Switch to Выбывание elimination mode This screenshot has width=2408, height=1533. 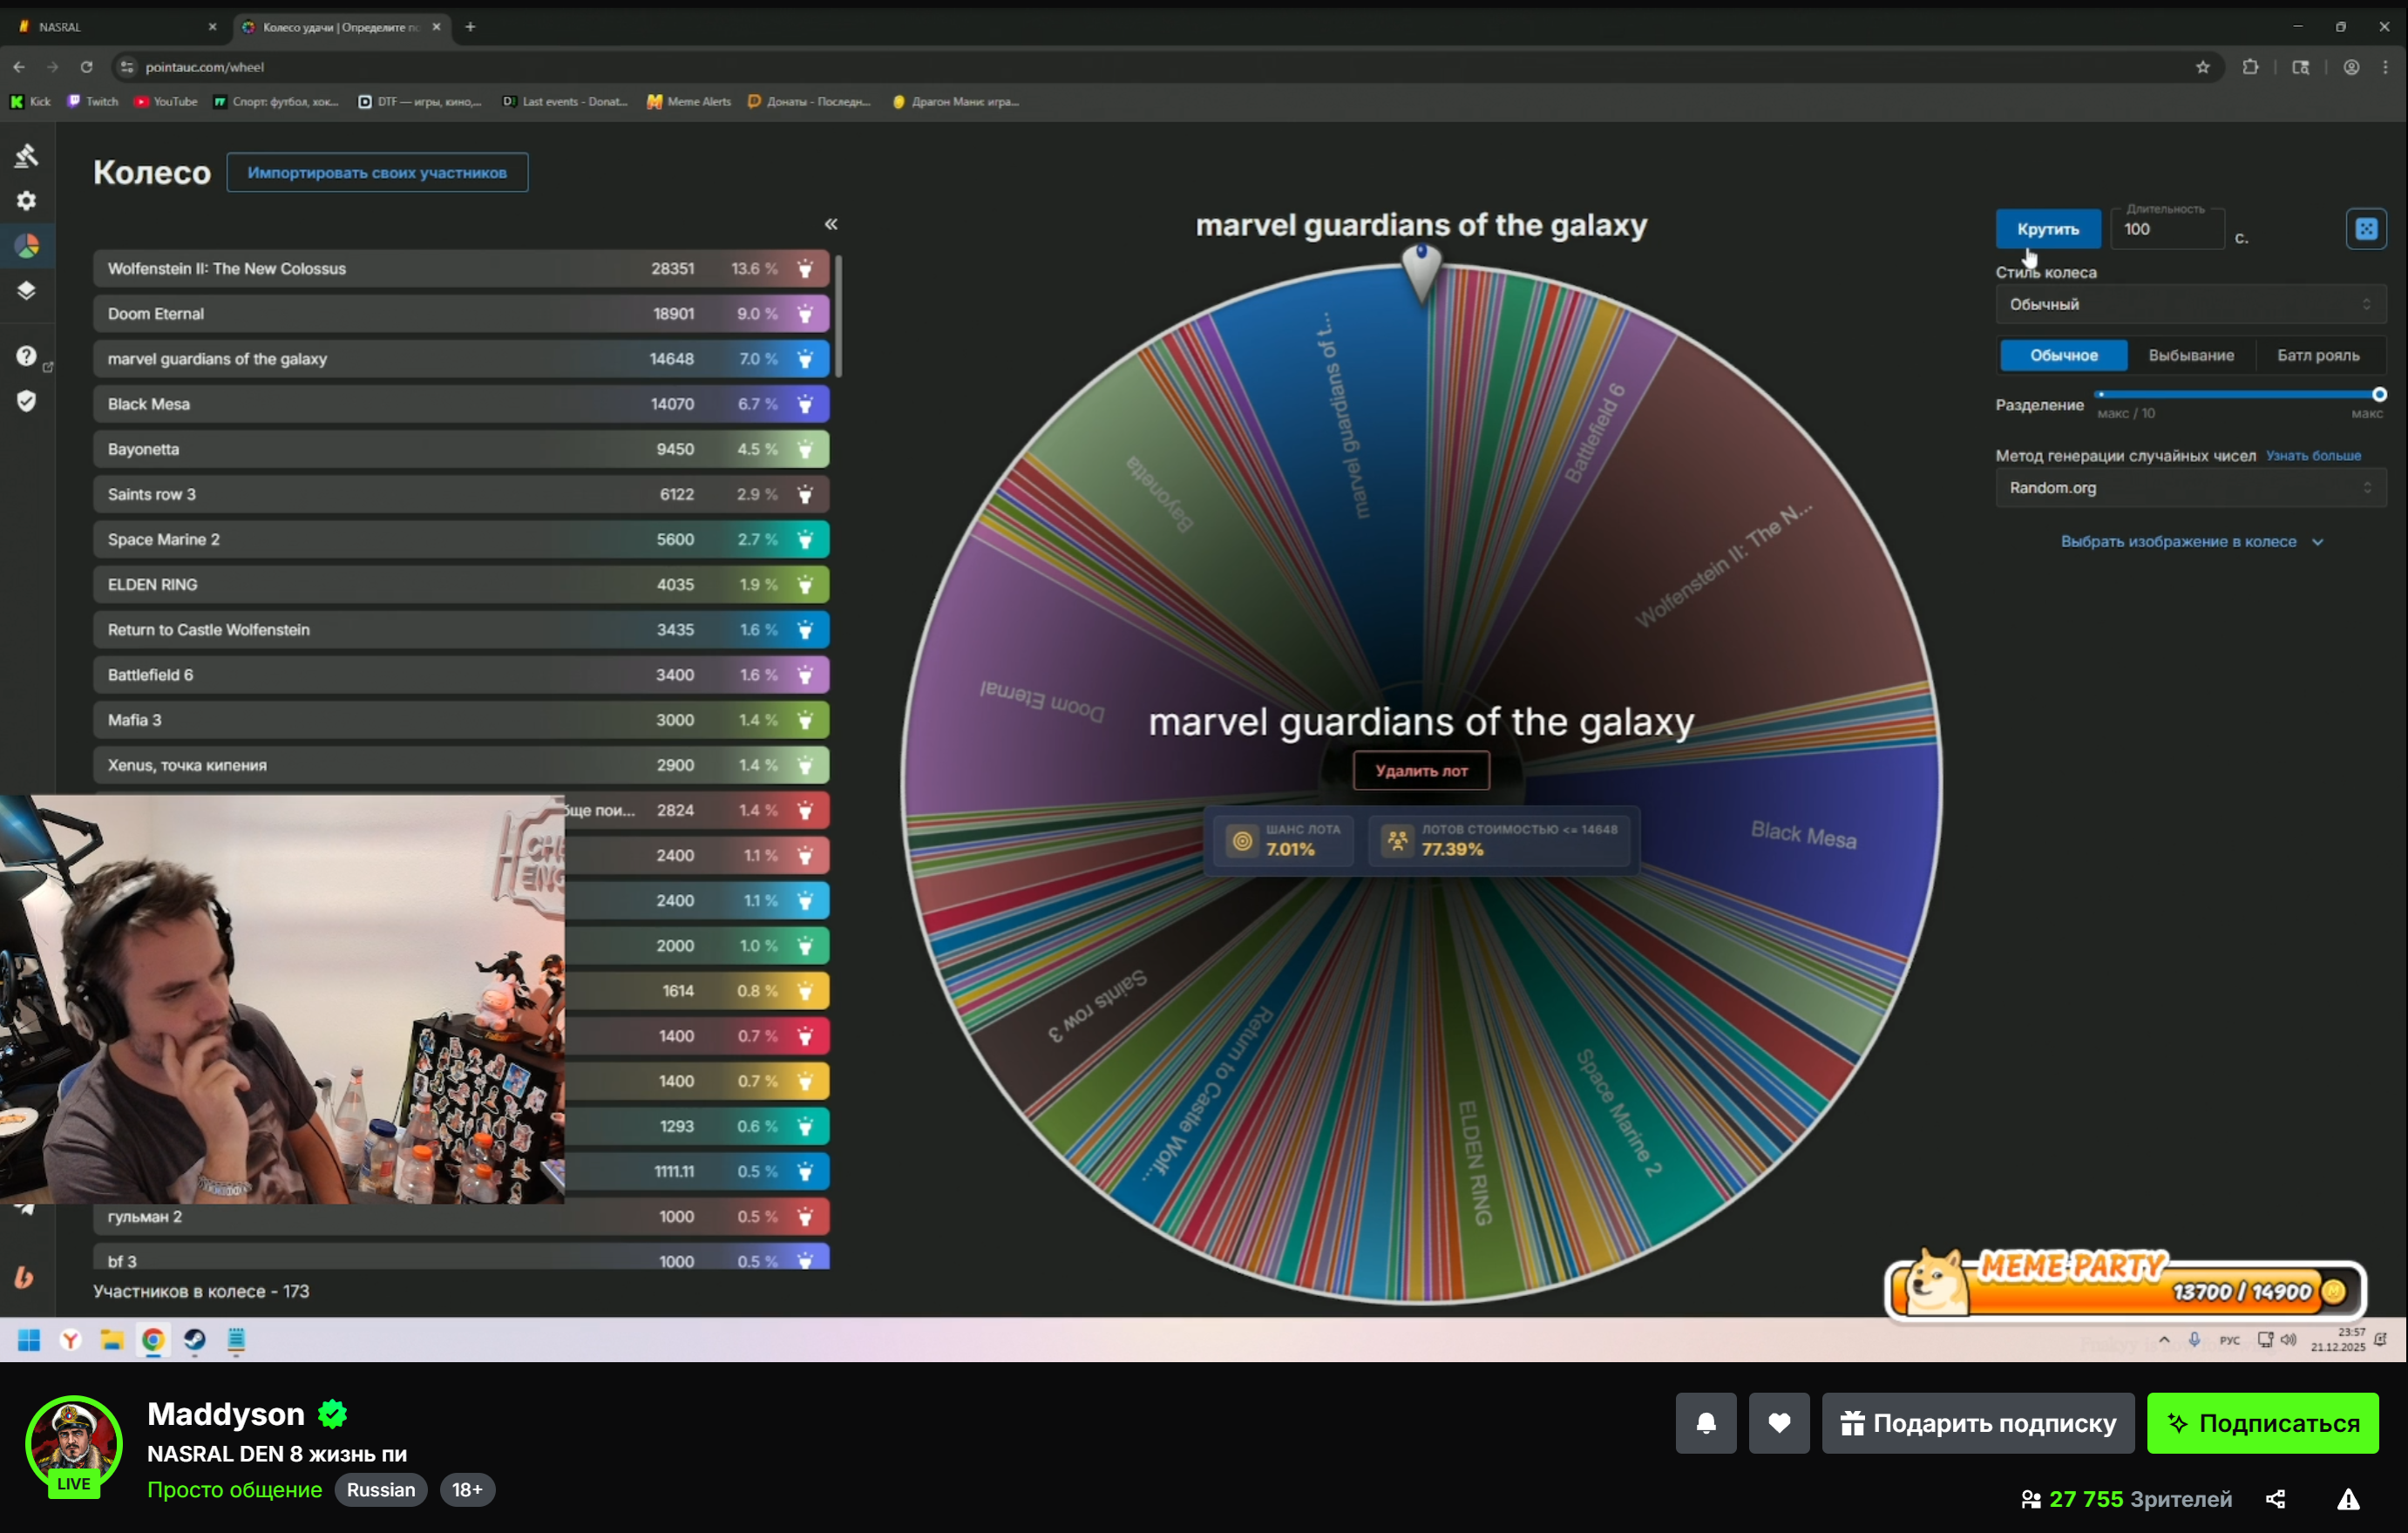[2190, 355]
